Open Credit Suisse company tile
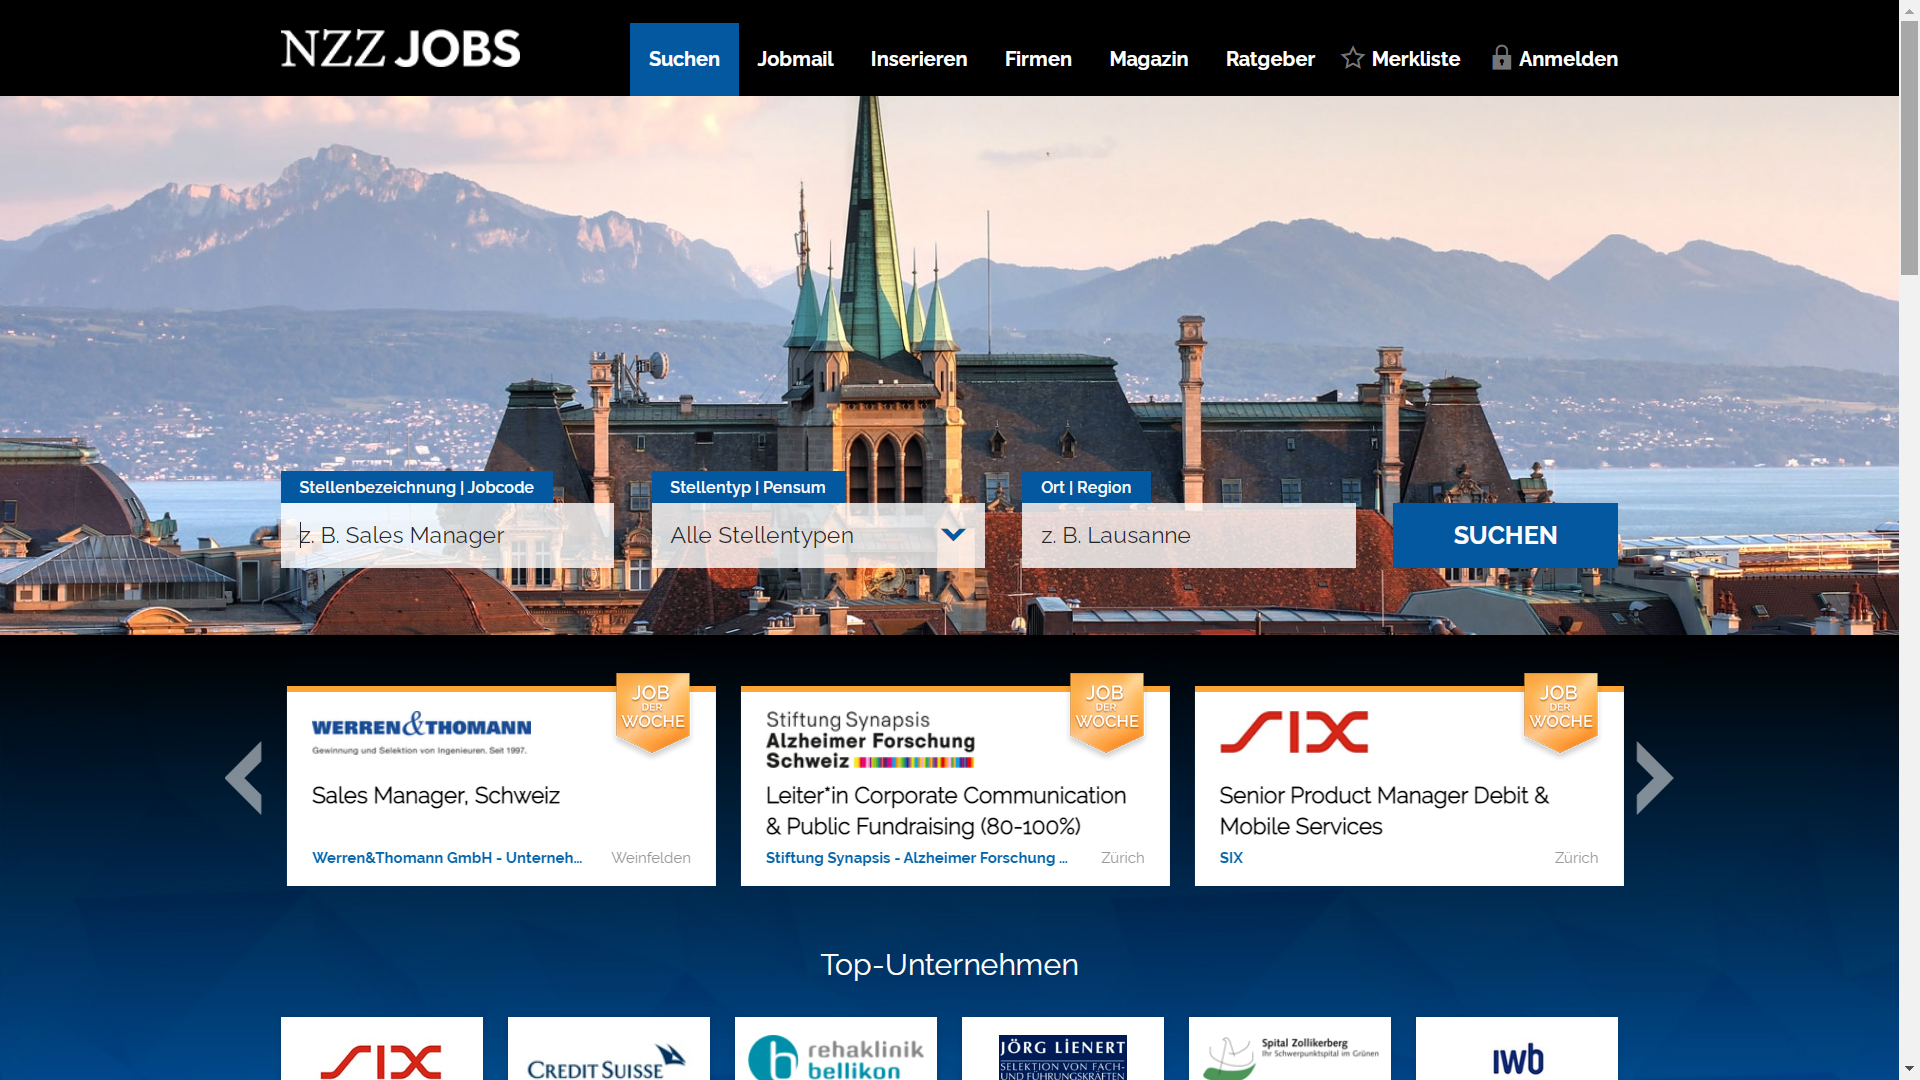Image resolution: width=1920 pixels, height=1080 pixels. pos(609,1049)
